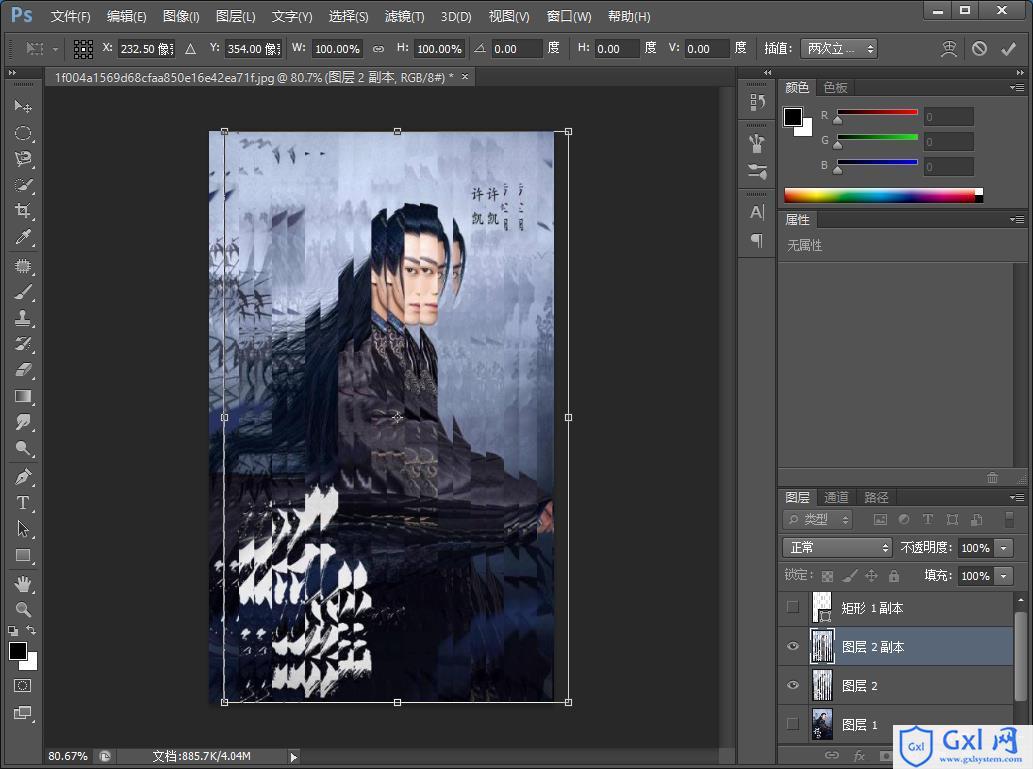
Task: Click the R red channel slider
Action: [x=877, y=113]
